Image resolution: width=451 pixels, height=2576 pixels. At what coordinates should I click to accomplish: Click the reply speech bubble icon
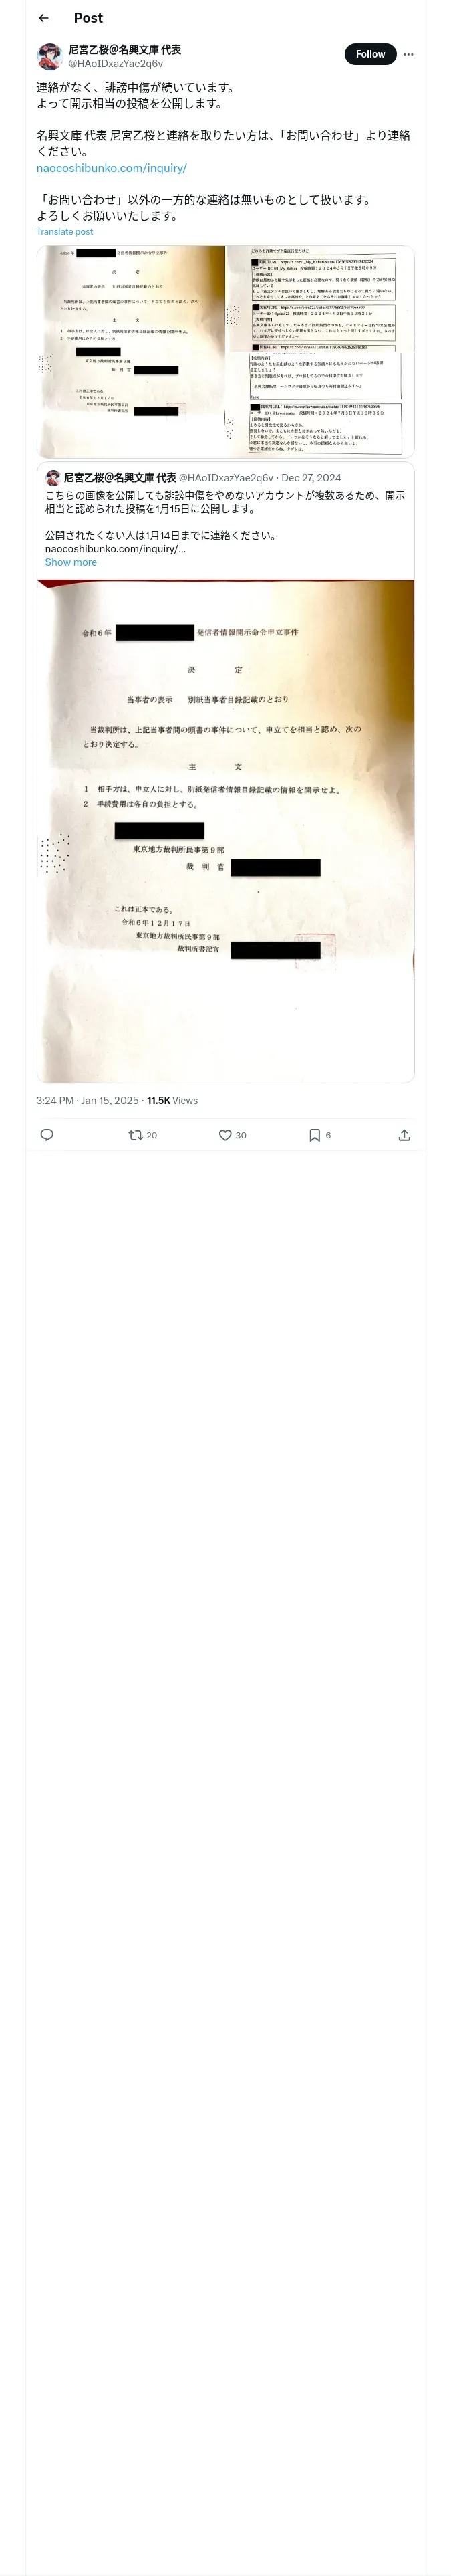tap(47, 1134)
